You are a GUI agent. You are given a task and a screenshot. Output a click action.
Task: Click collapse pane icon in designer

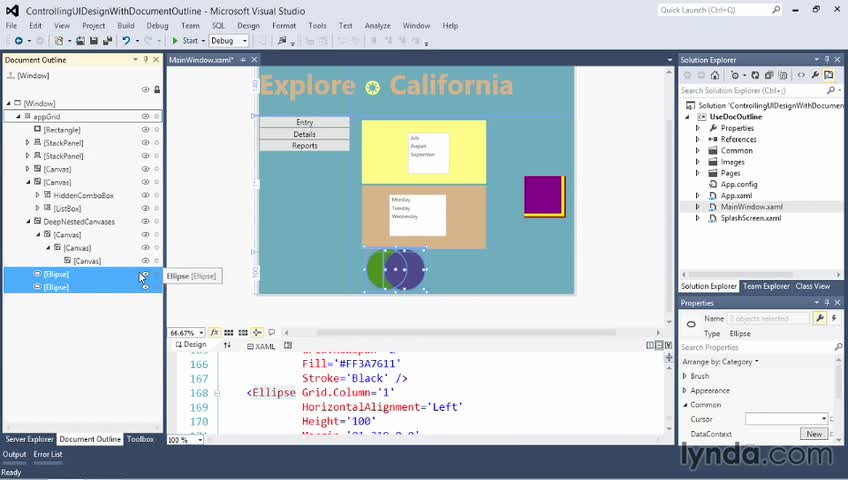click(668, 345)
